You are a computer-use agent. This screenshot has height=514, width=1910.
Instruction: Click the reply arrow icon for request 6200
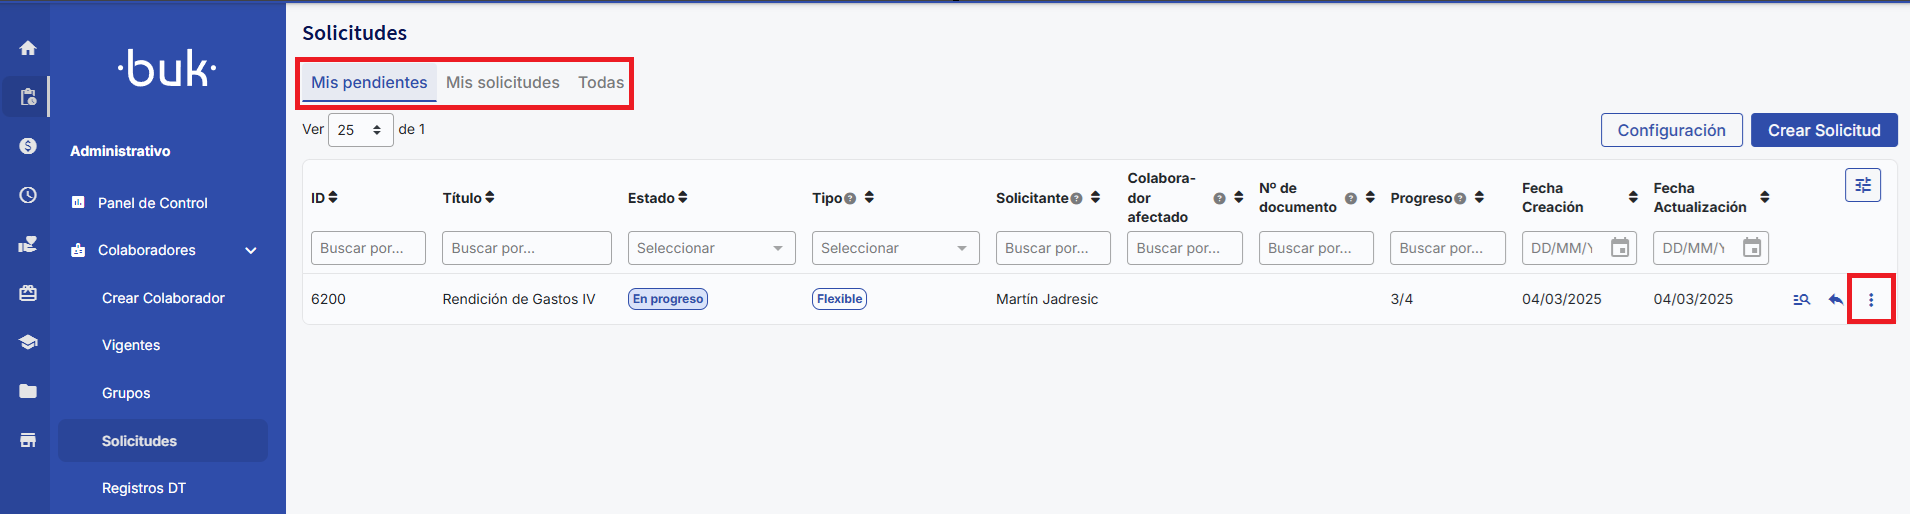pyautogui.click(x=1836, y=299)
